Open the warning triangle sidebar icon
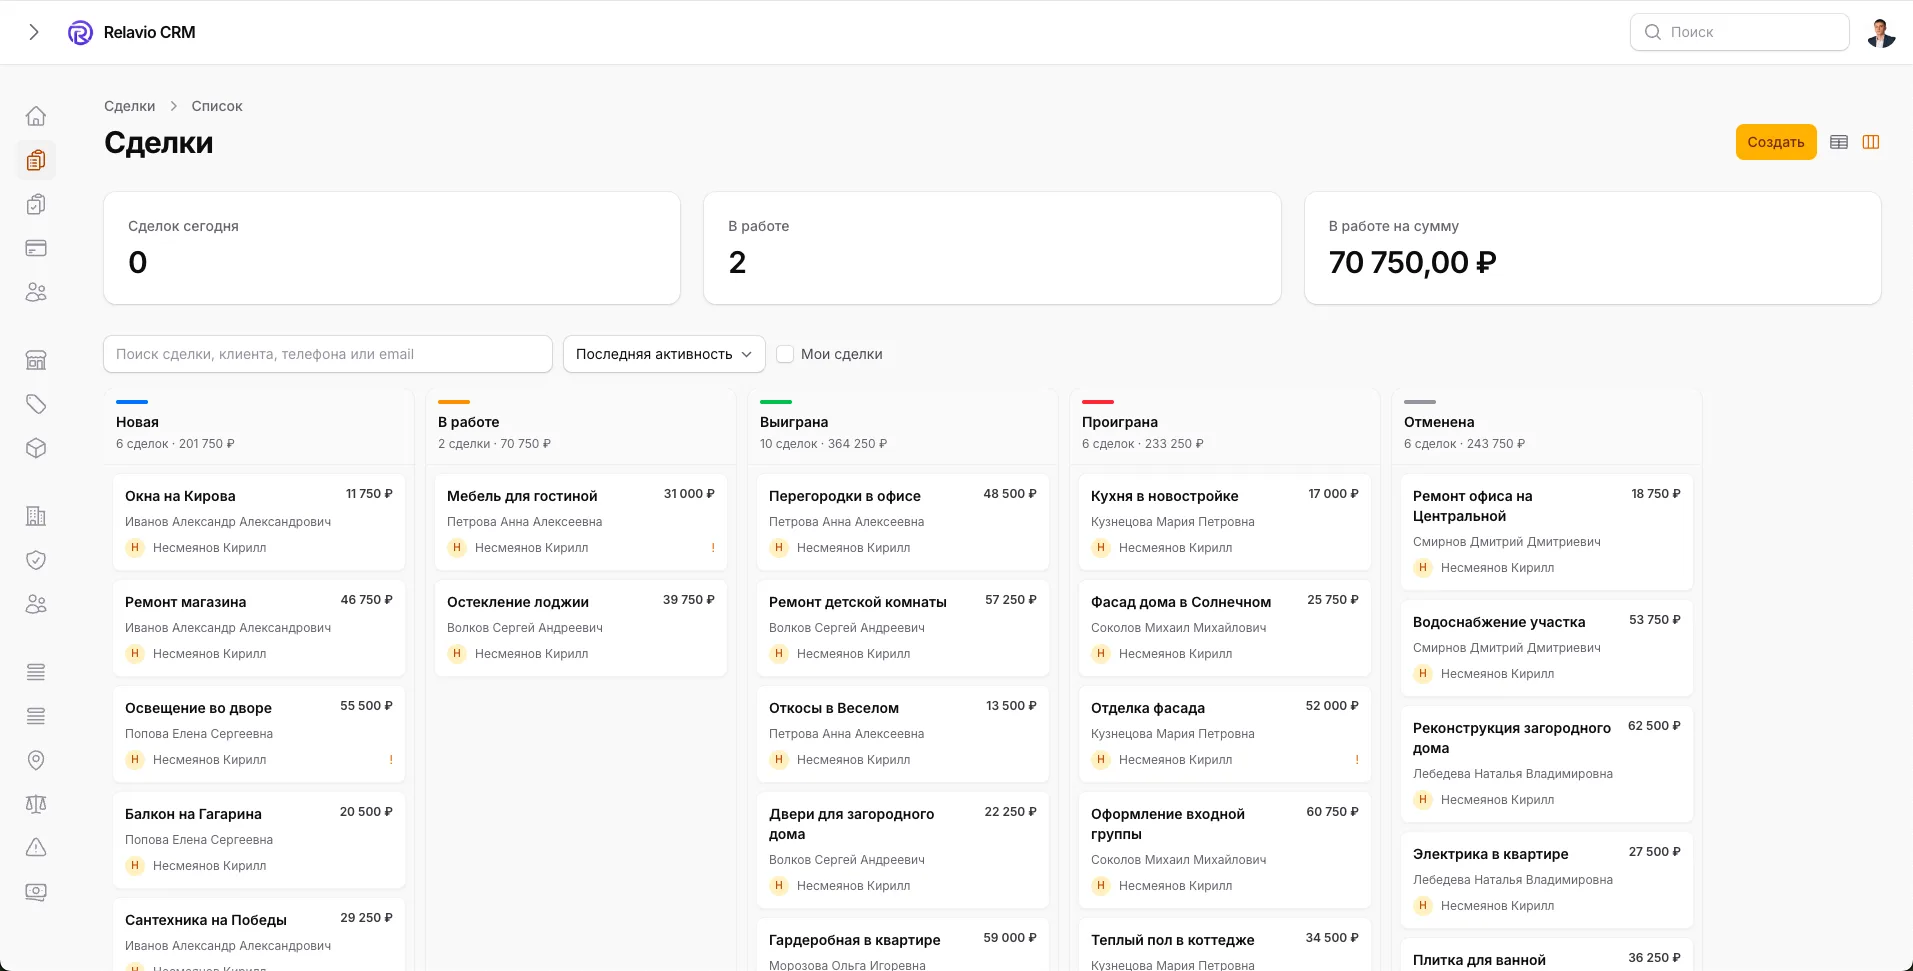Screen dimensions: 1913x971 (36, 848)
